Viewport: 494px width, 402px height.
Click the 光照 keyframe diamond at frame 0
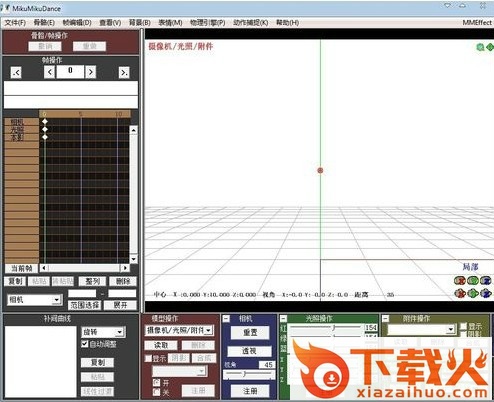pos(45,129)
